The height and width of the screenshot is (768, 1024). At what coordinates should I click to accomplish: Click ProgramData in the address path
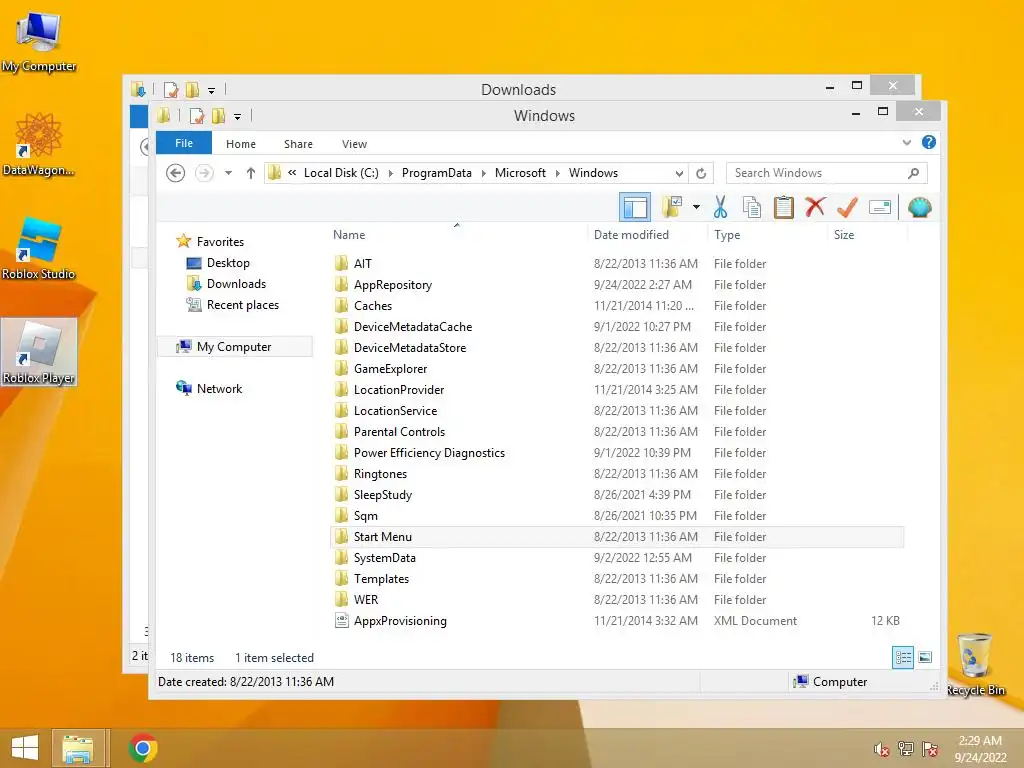point(436,173)
